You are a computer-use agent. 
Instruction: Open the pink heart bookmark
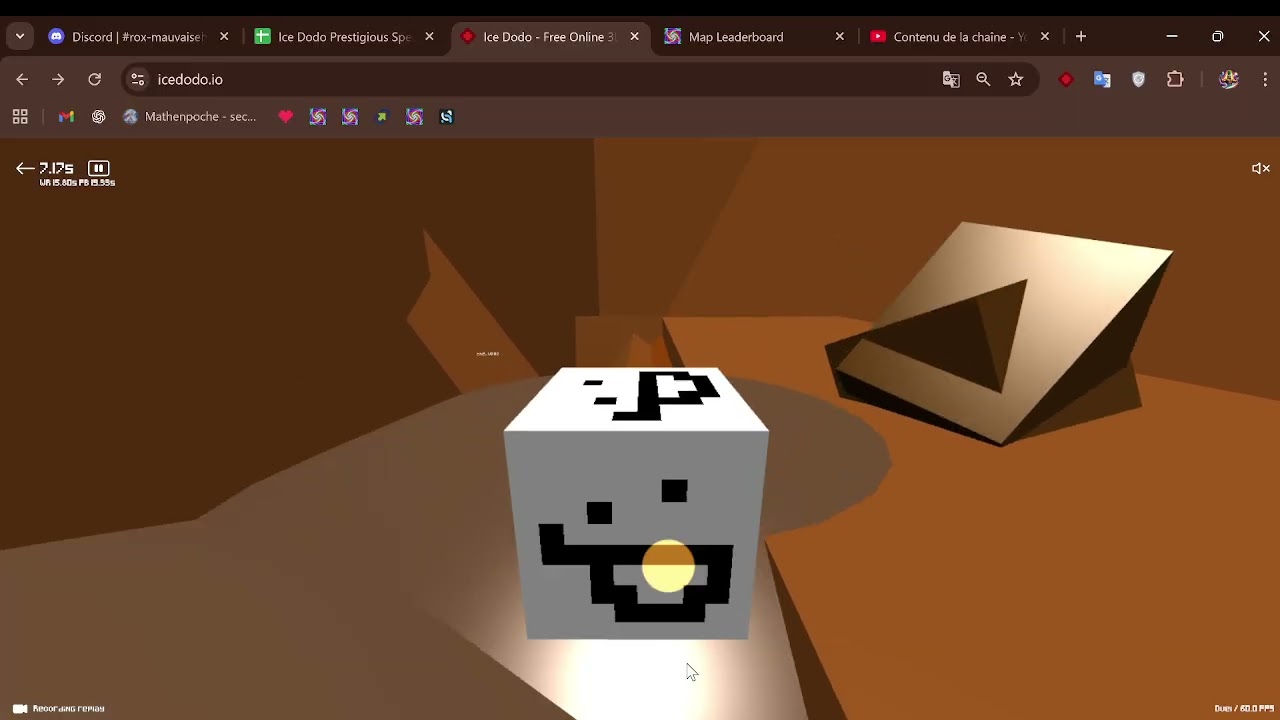tap(286, 117)
